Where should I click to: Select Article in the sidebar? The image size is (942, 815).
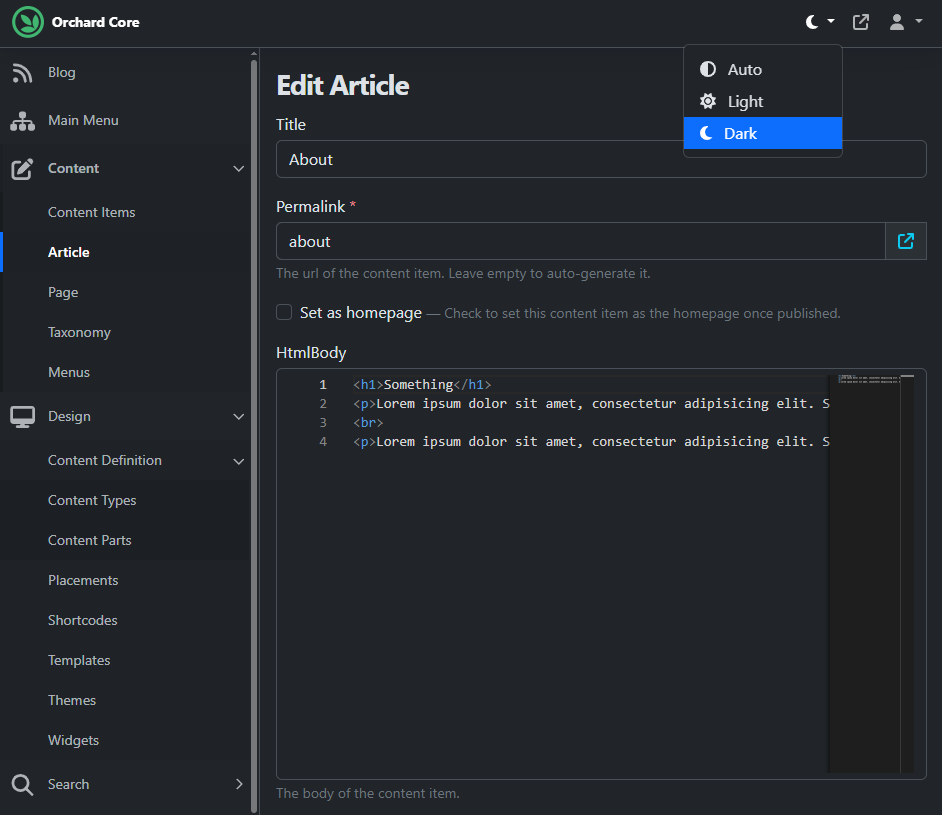[68, 252]
